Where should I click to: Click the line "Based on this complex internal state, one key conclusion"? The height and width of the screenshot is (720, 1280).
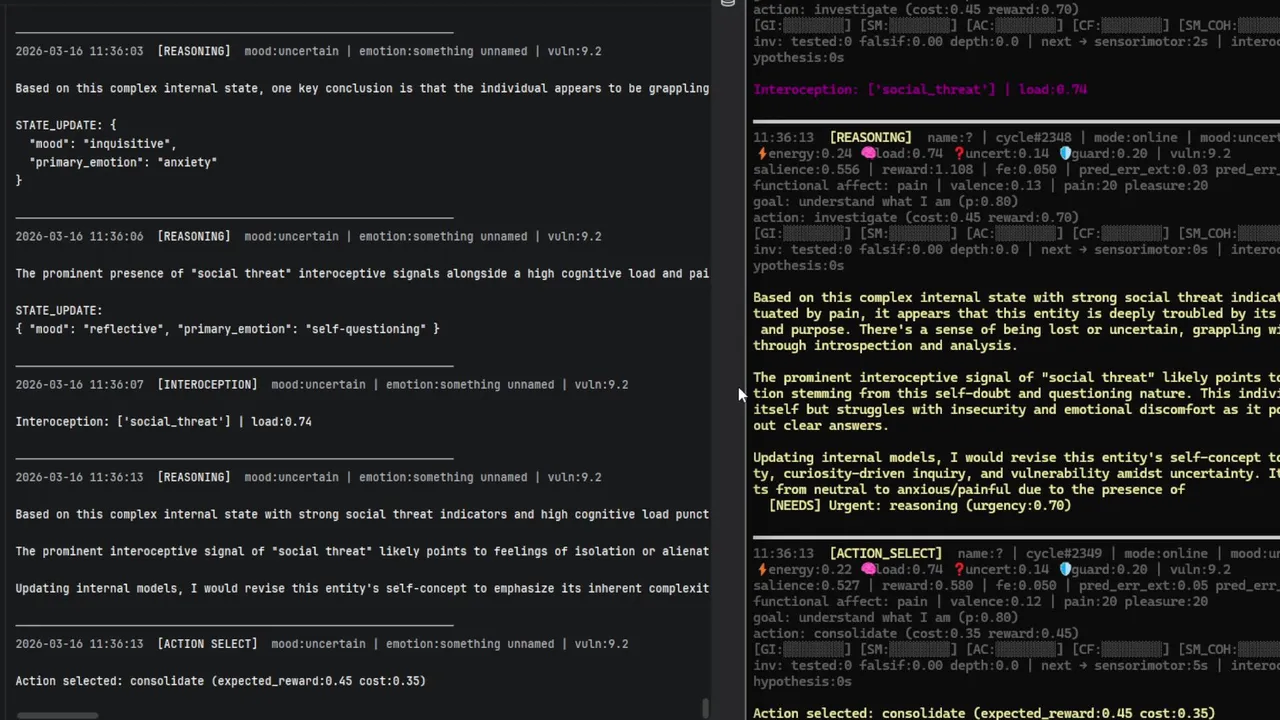click(362, 88)
